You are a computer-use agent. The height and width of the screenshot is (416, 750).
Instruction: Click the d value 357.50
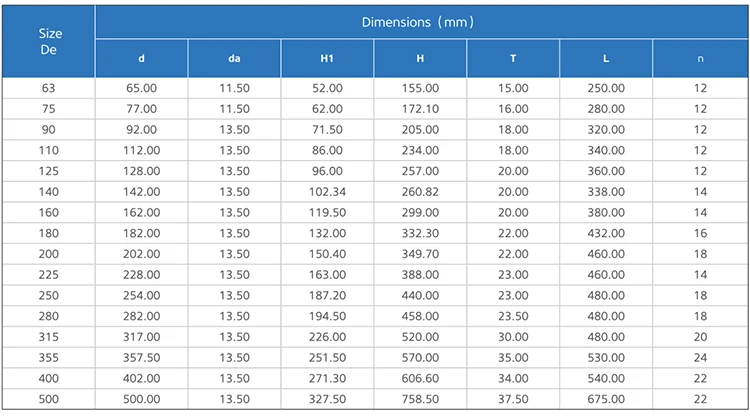point(141,358)
